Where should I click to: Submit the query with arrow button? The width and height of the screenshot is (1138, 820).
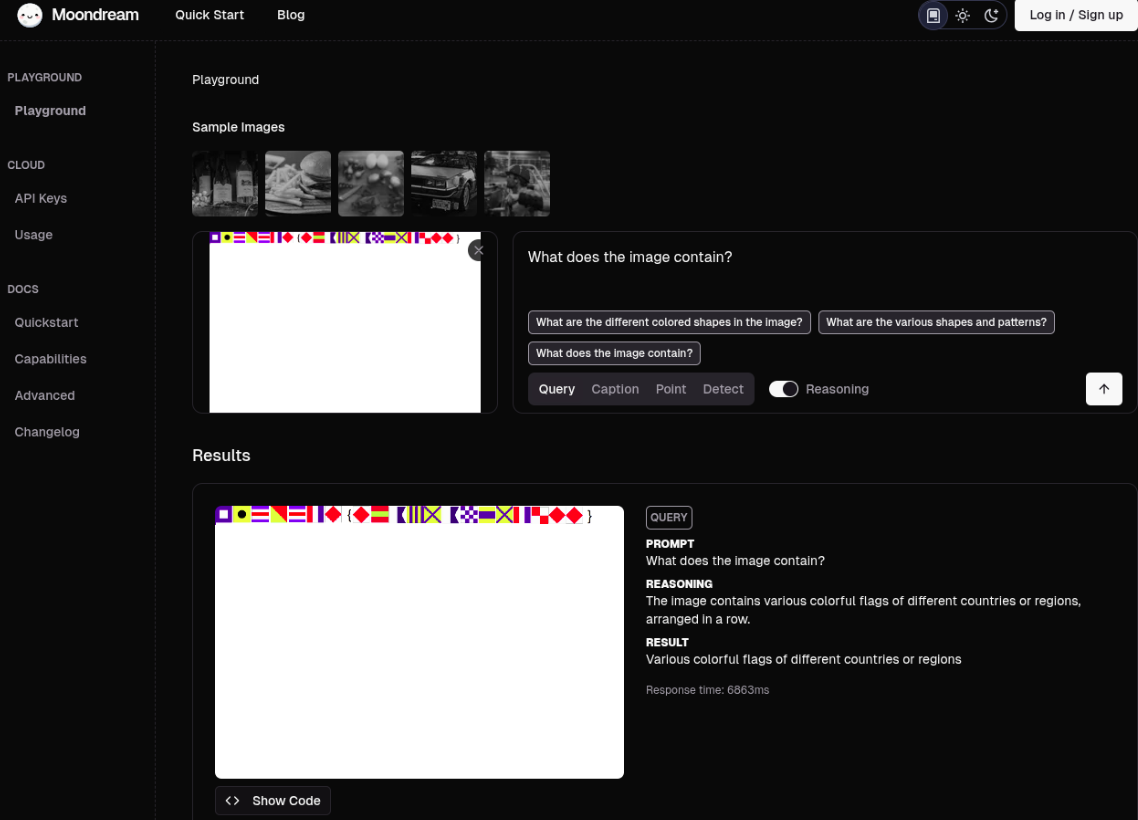tap(1103, 389)
